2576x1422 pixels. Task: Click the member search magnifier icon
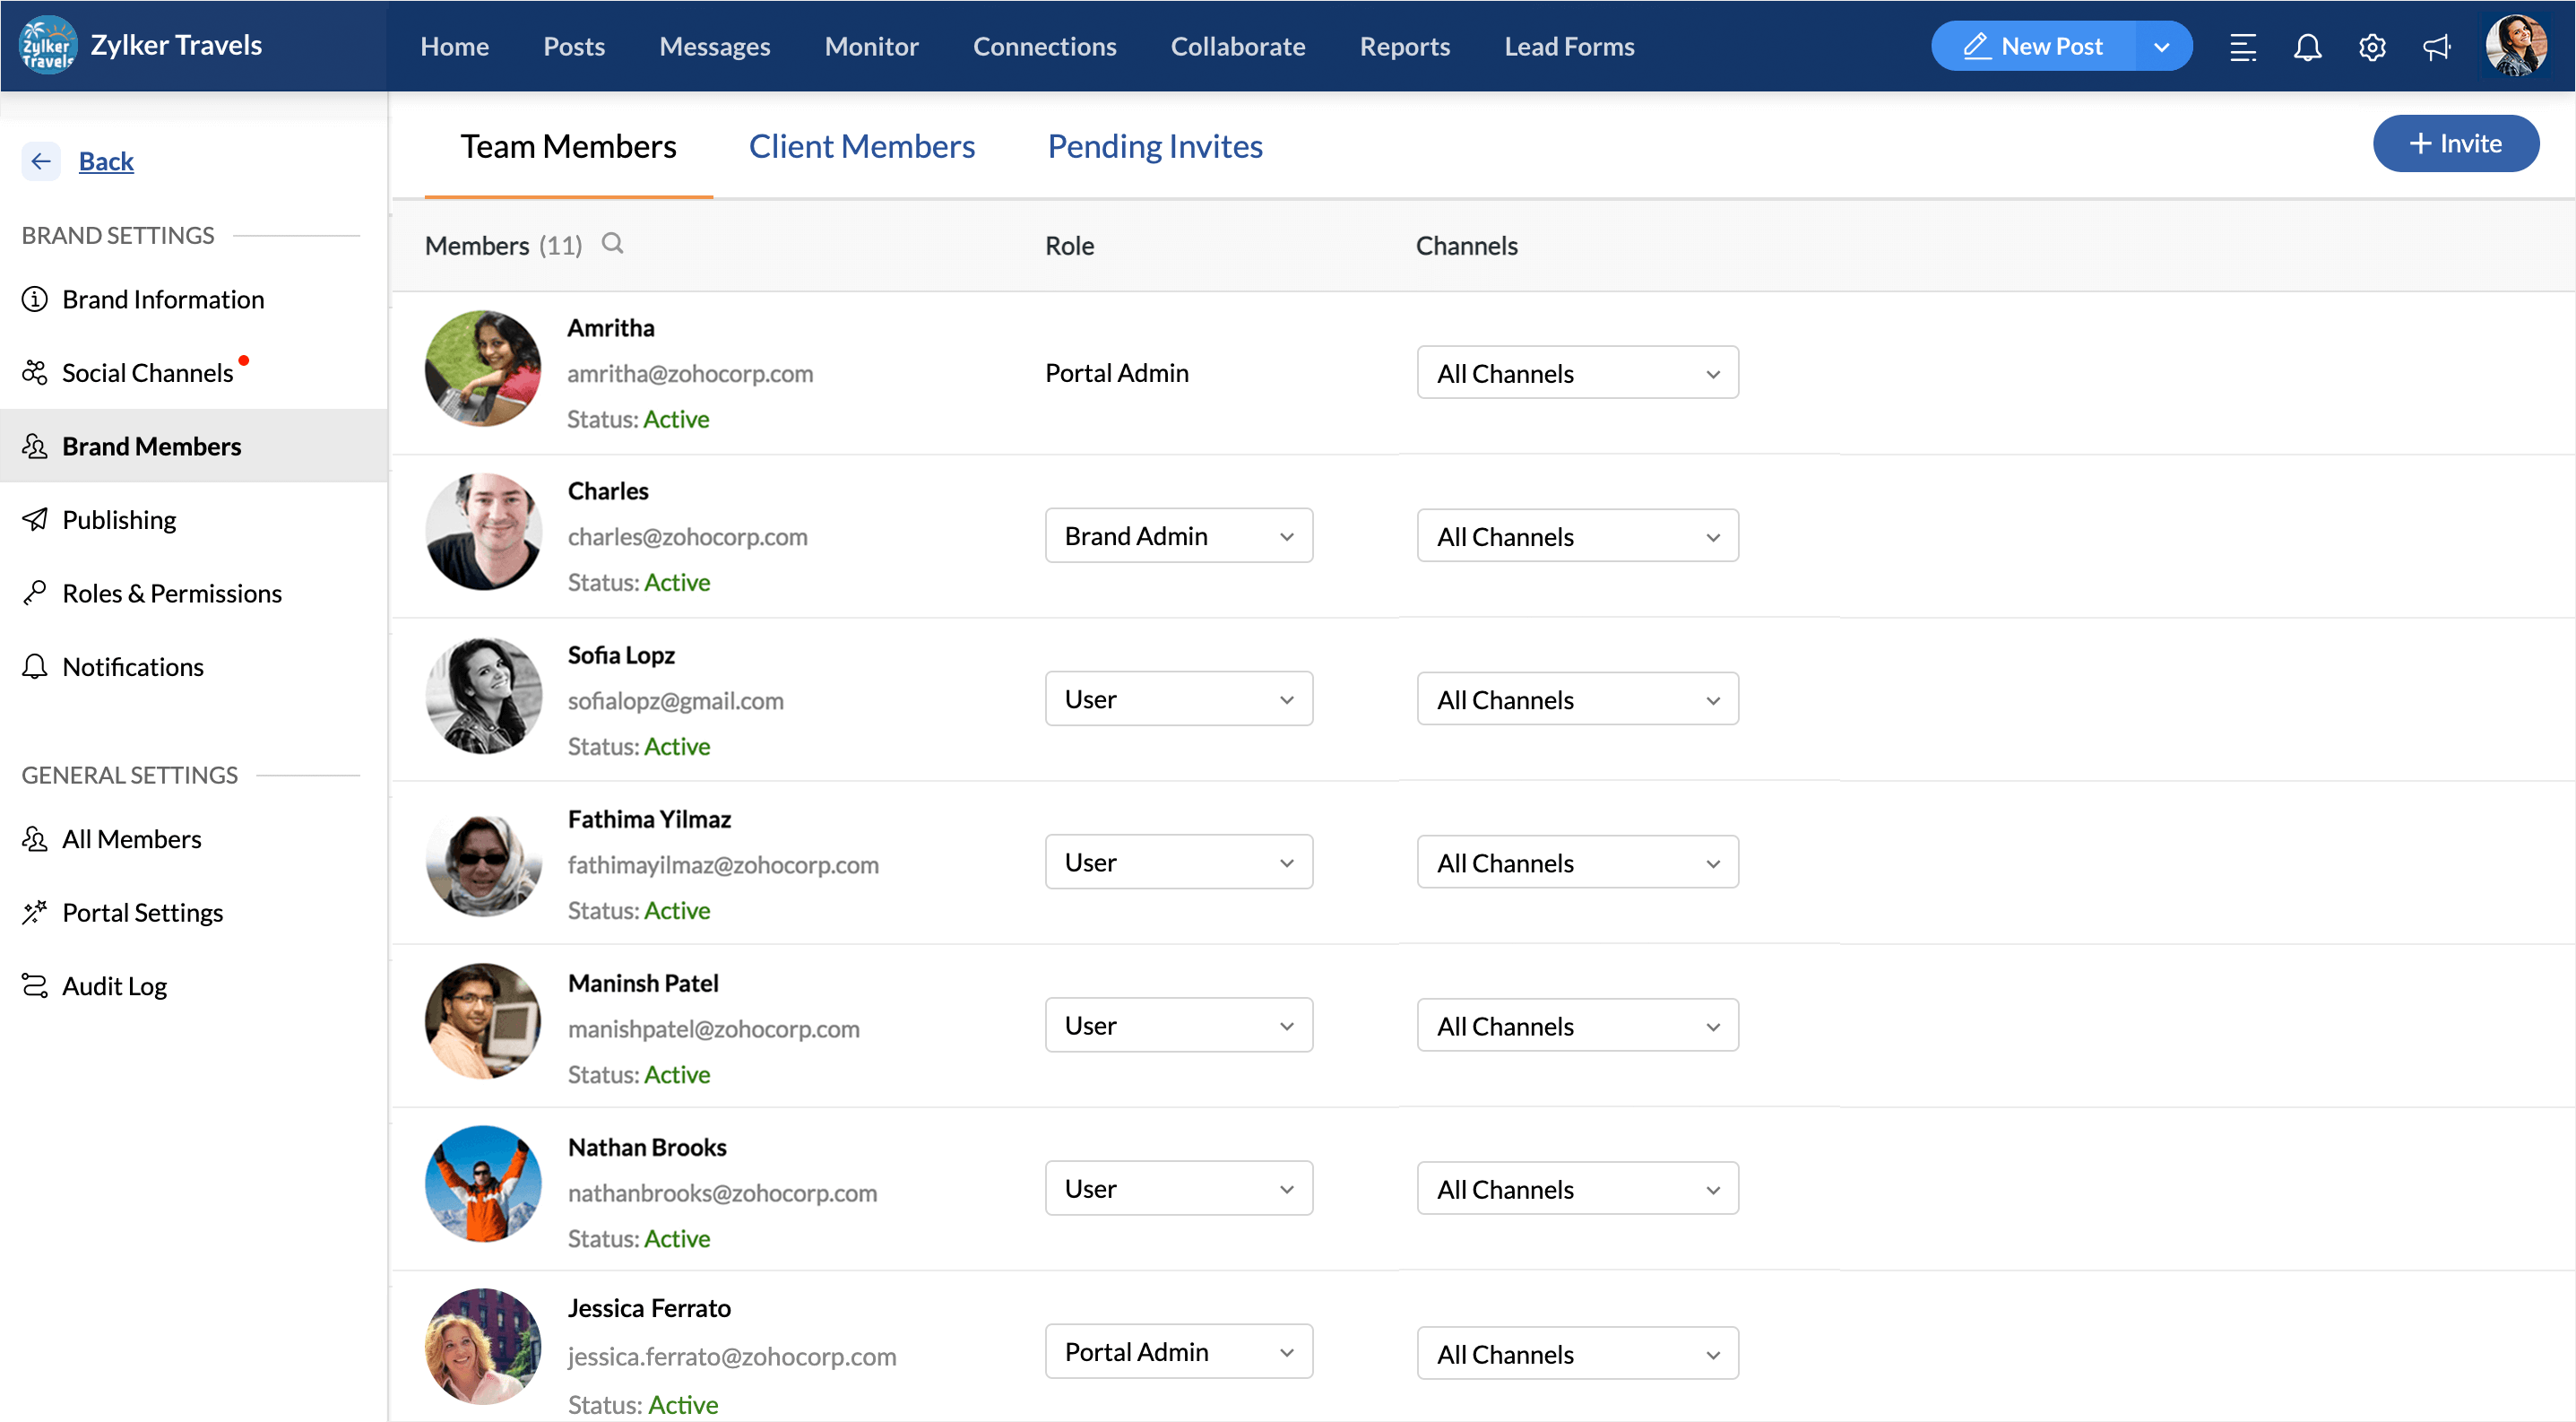coord(612,244)
